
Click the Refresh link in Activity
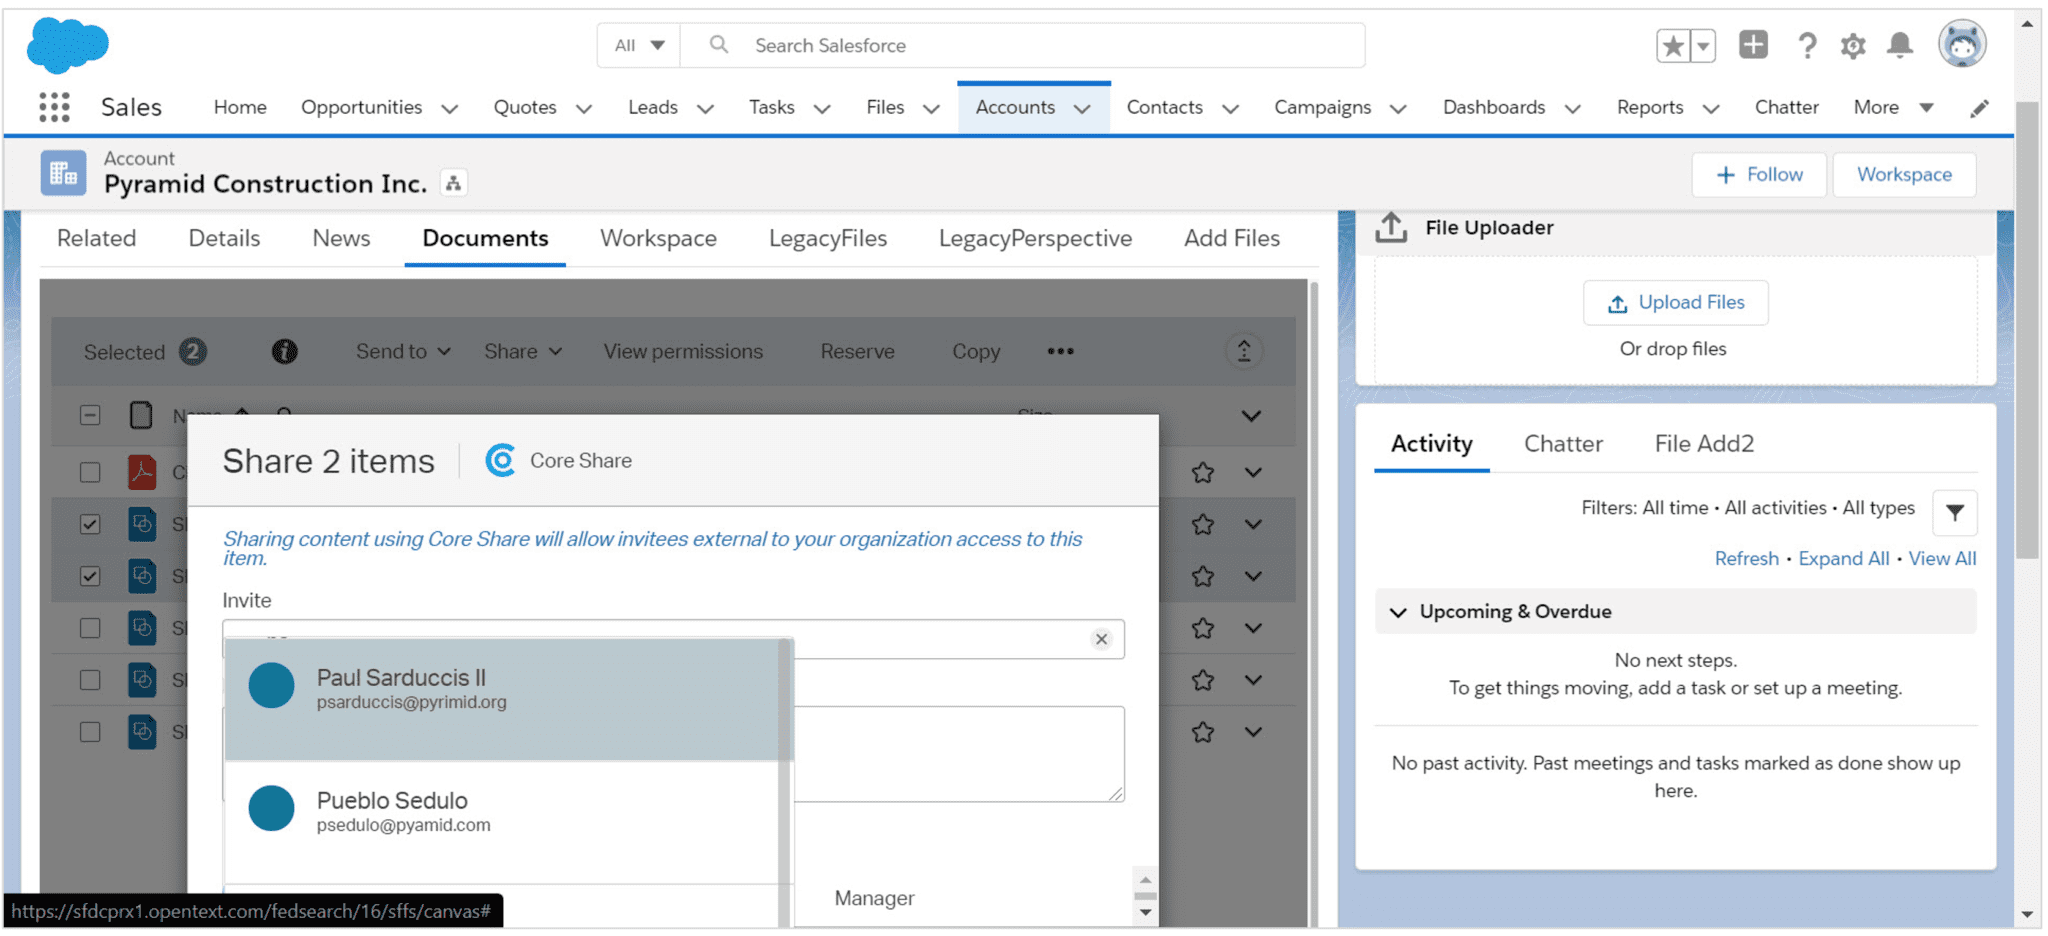pyautogui.click(x=1746, y=558)
